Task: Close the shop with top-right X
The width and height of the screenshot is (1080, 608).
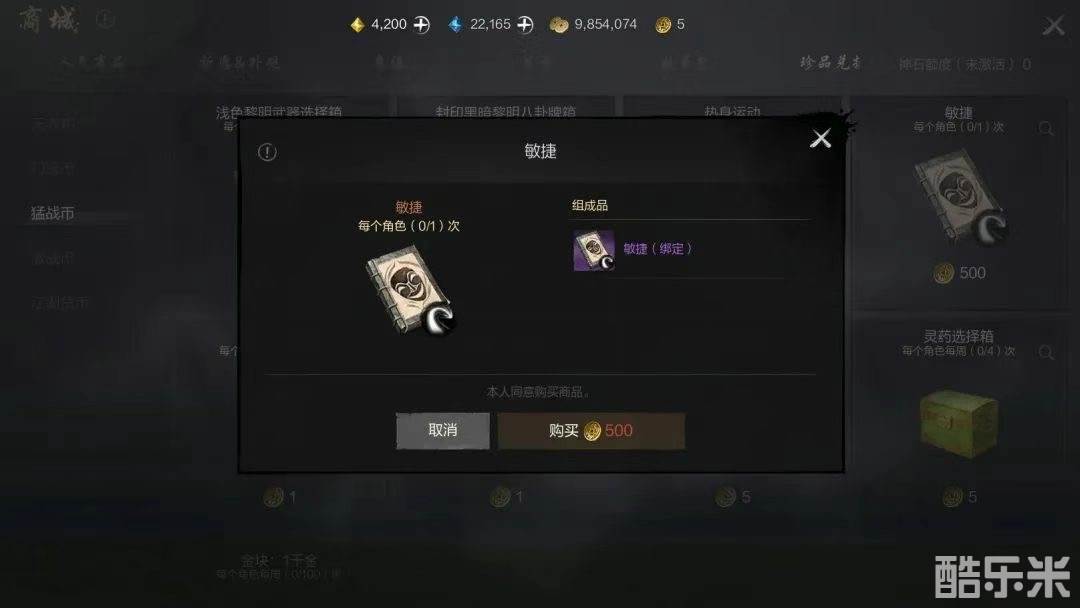Action: [1053, 26]
